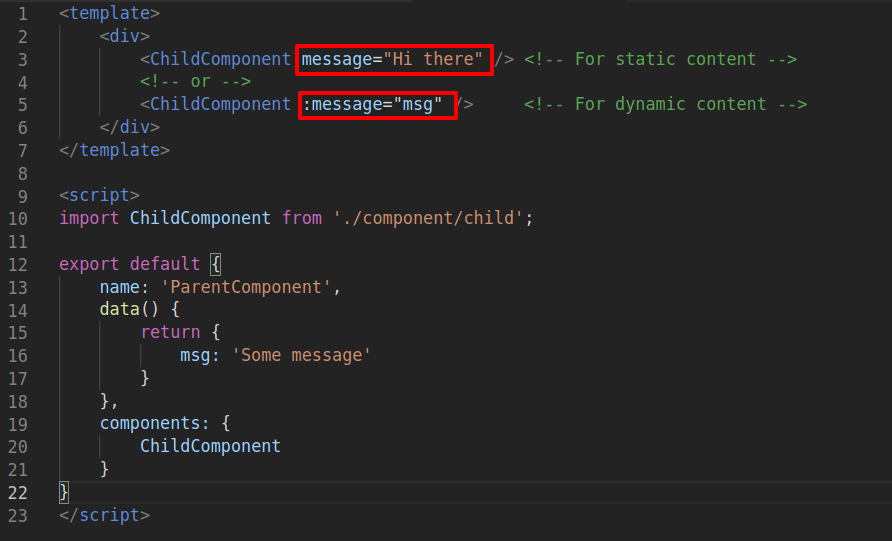This screenshot has height=541, width=892.
Task: Click line number 1 in gutter
Action: 22,14
